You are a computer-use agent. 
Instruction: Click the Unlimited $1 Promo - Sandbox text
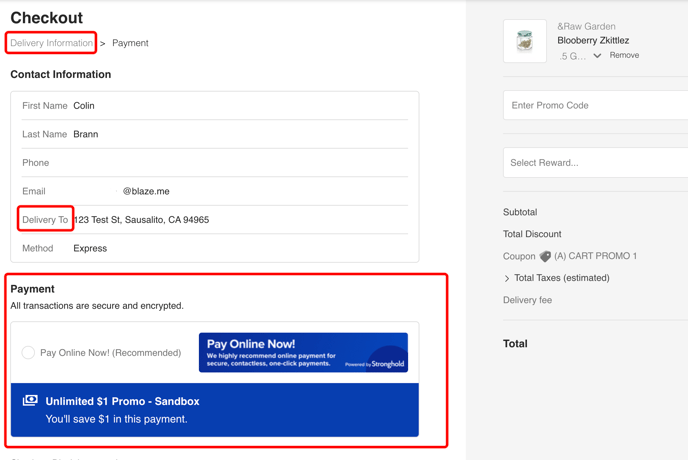pos(122,401)
